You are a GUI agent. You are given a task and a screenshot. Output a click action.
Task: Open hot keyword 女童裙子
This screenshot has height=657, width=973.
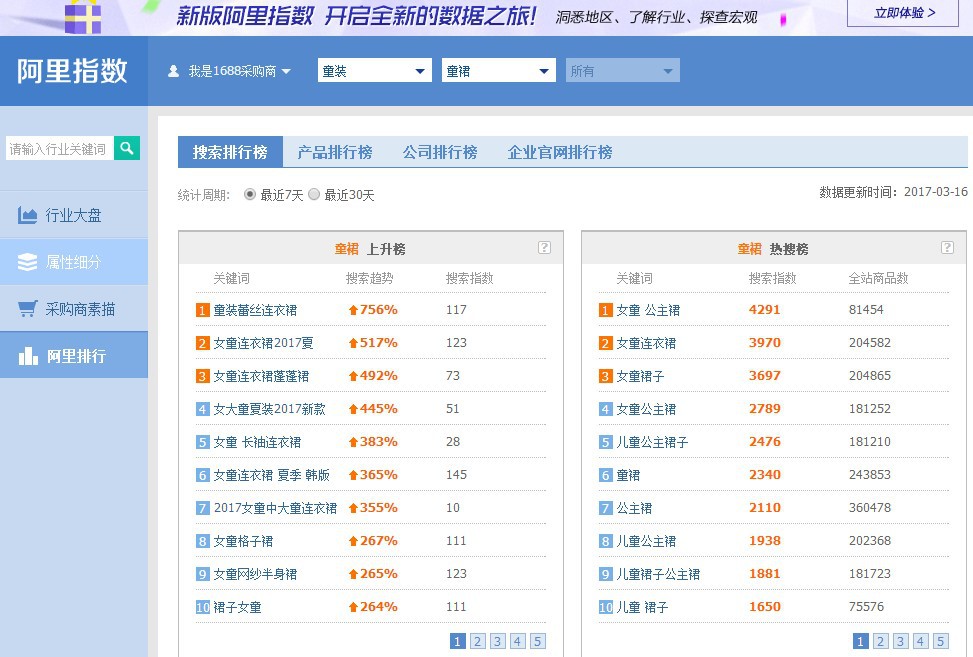tap(640, 376)
